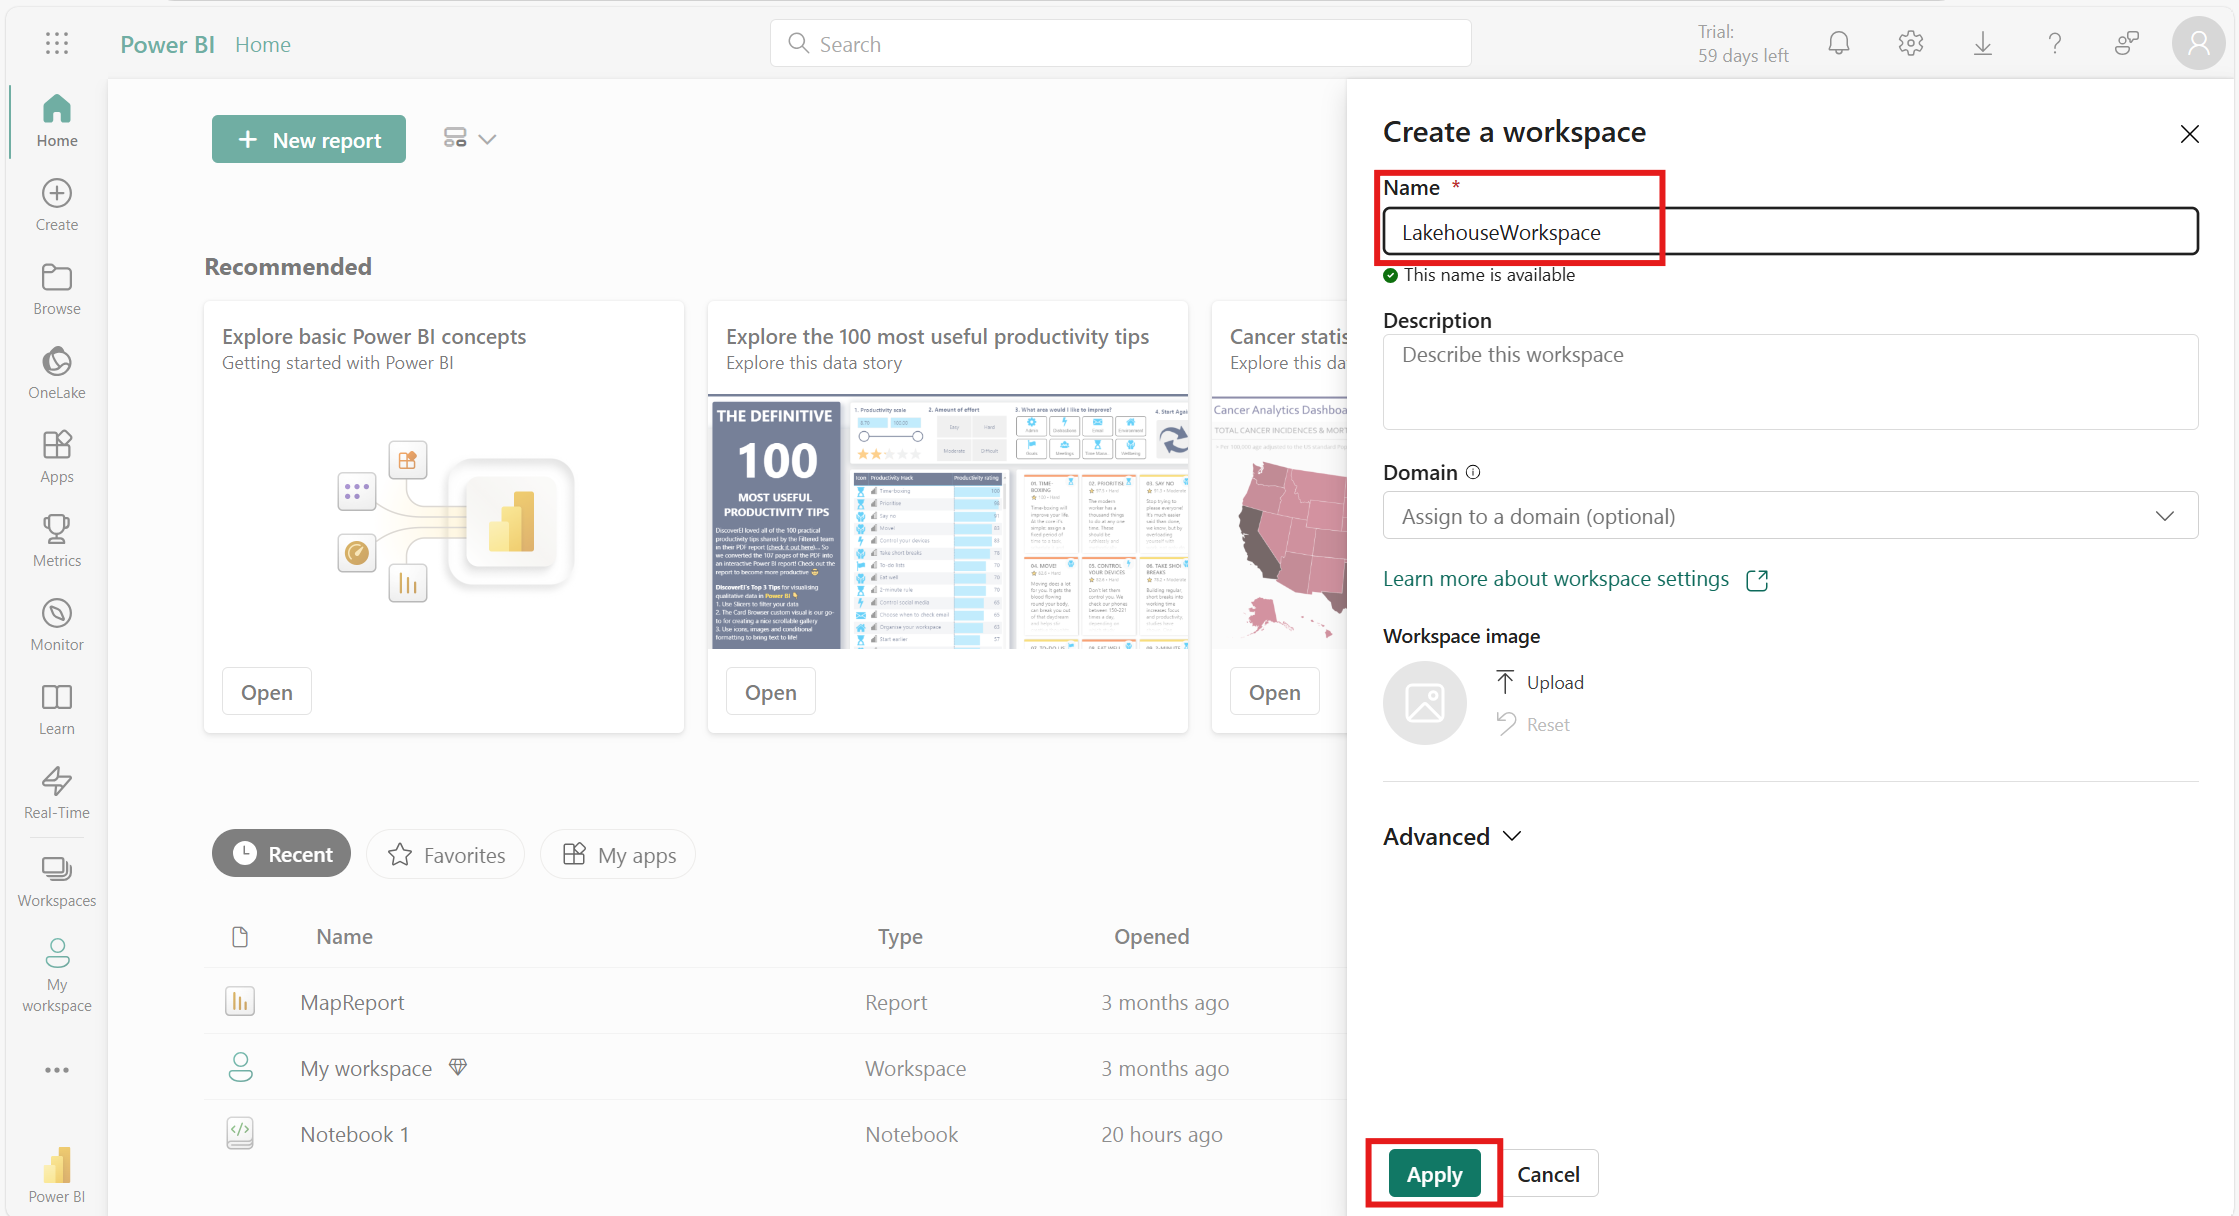Click the notifications bell icon

coord(1838,43)
